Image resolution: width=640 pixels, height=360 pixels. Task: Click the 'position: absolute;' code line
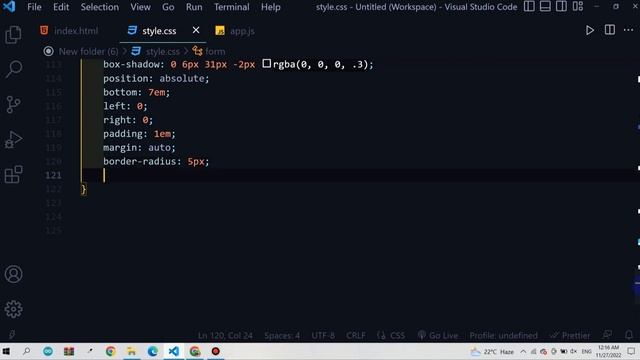click(x=156, y=78)
